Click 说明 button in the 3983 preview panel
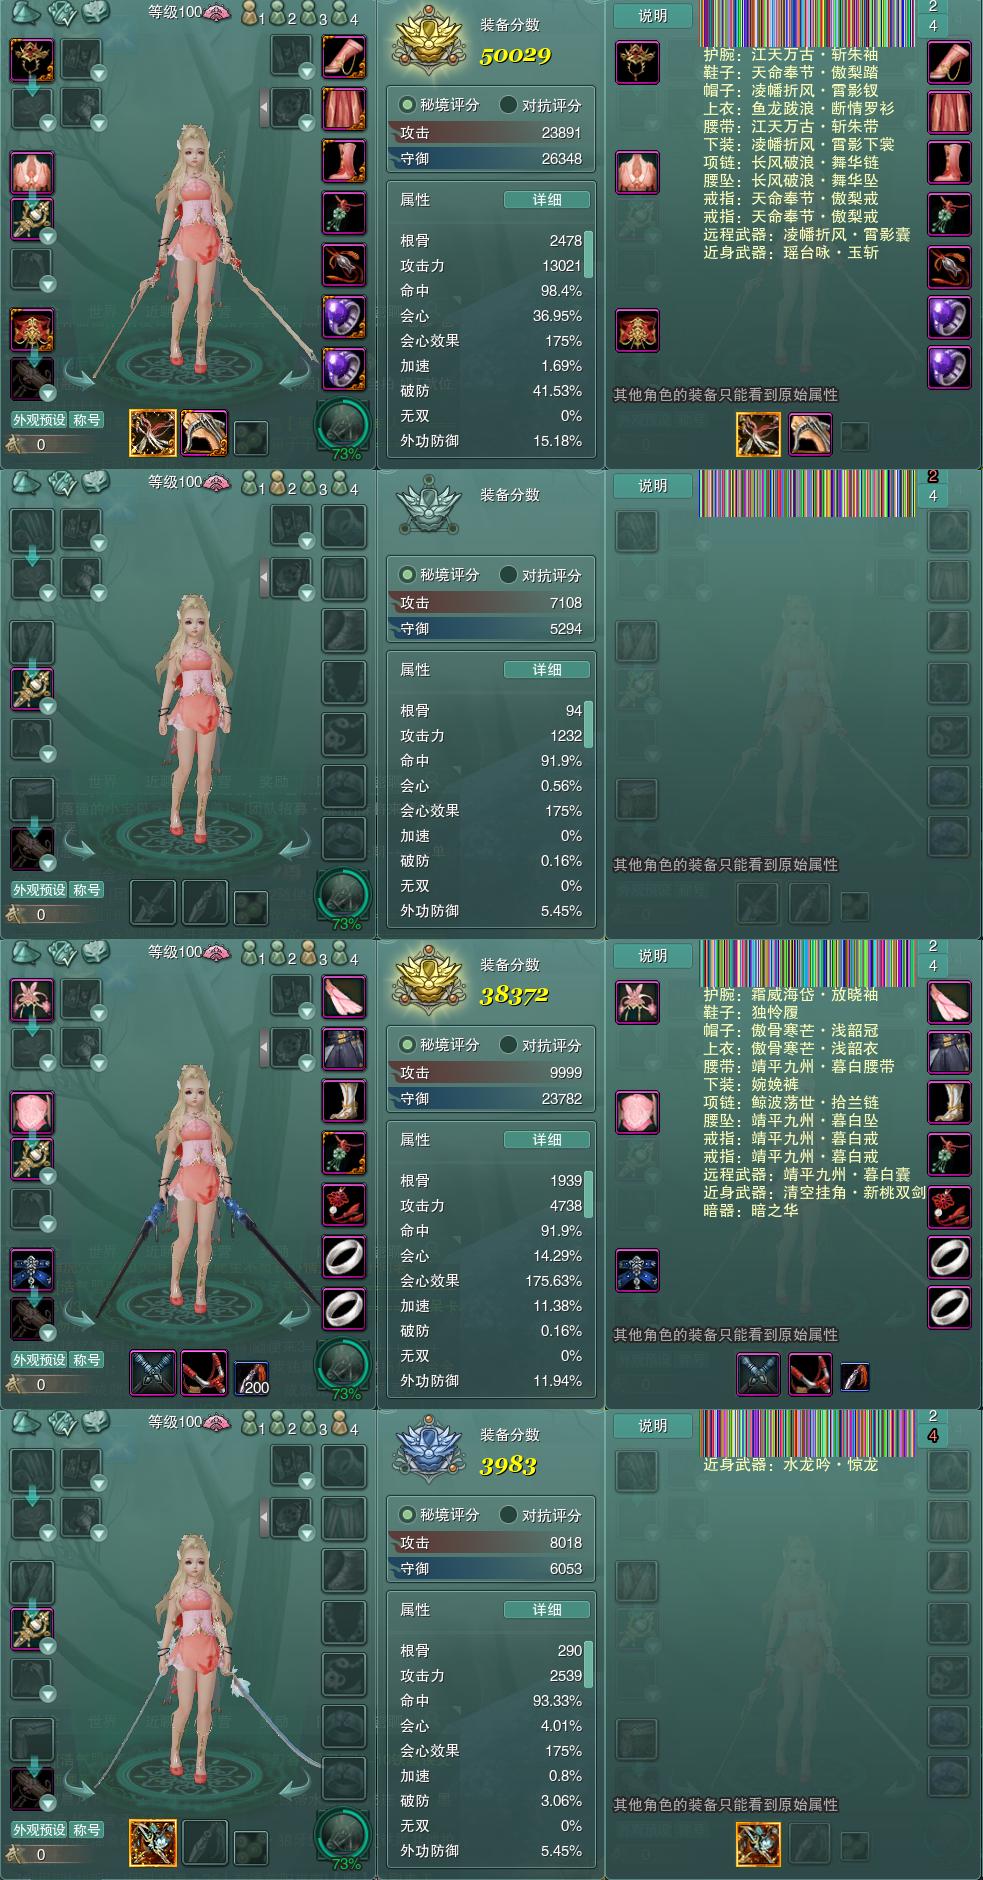The image size is (983, 1880). [653, 1426]
